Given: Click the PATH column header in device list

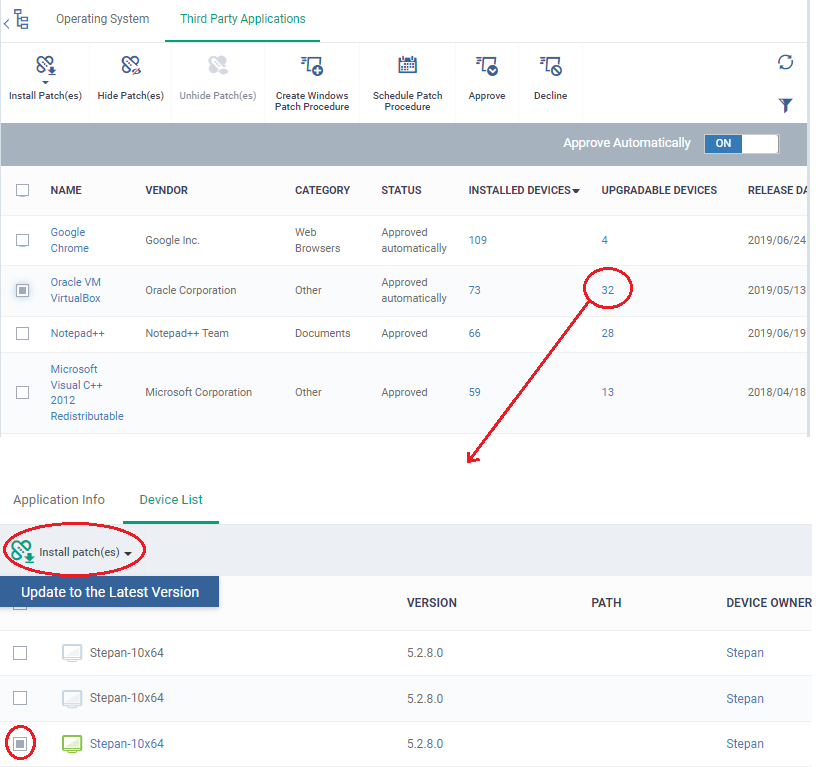Looking at the screenshot, I should (x=606, y=603).
